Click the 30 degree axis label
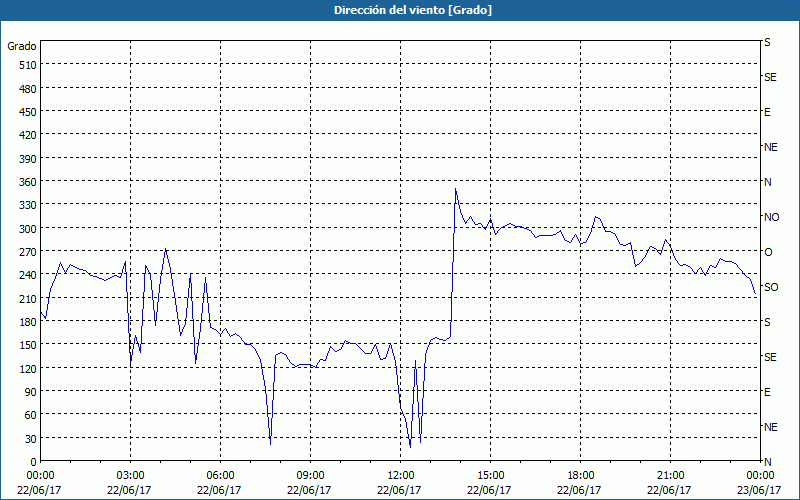Viewport: 800px width, 500px height. (x=31, y=439)
